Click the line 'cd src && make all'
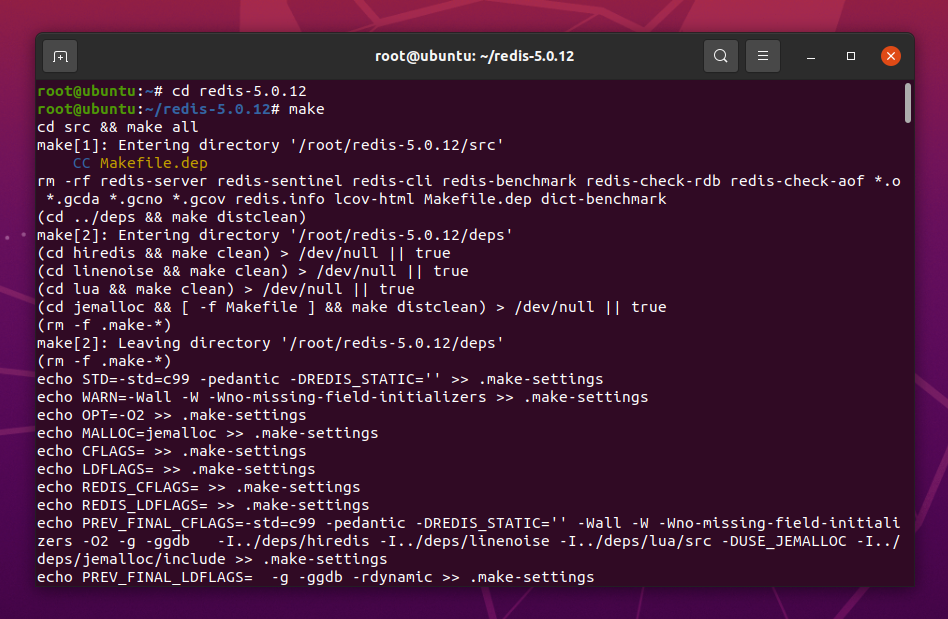The image size is (948, 619). 118,128
